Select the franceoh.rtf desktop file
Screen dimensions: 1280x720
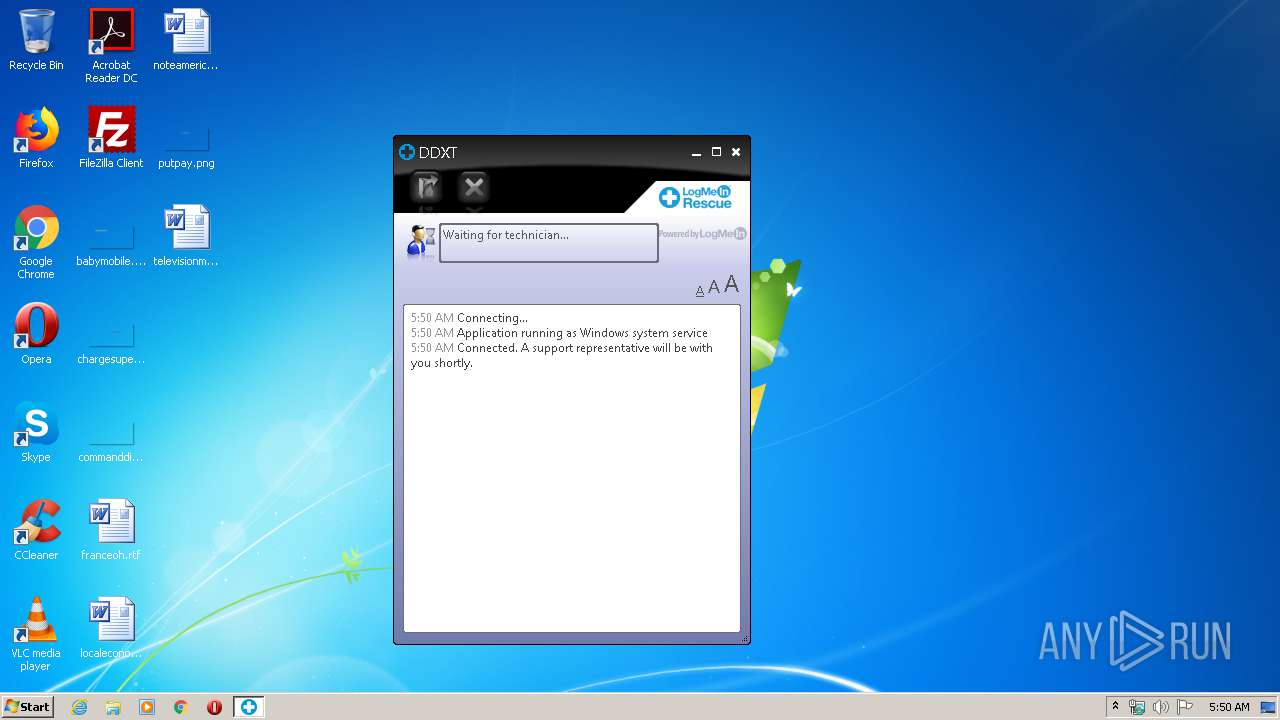click(111, 530)
